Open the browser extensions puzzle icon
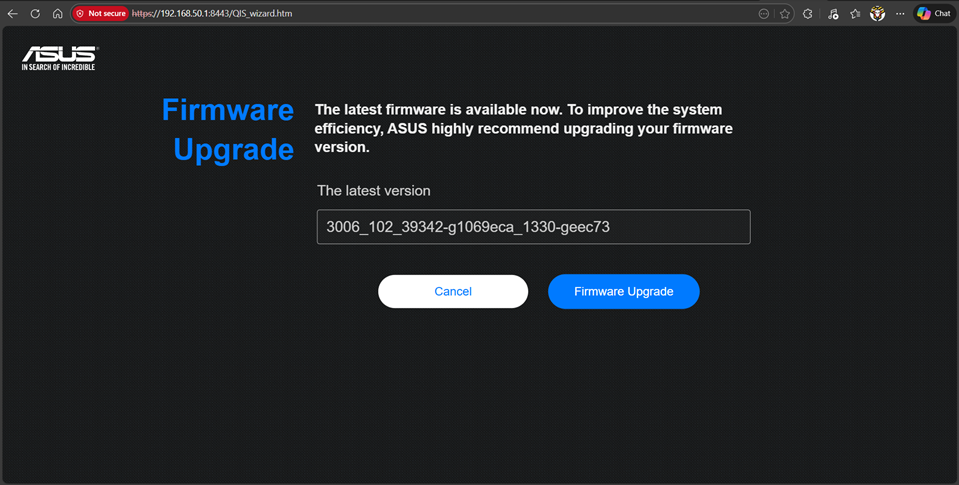This screenshot has width=959, height=485. click(x=808, y=14)
